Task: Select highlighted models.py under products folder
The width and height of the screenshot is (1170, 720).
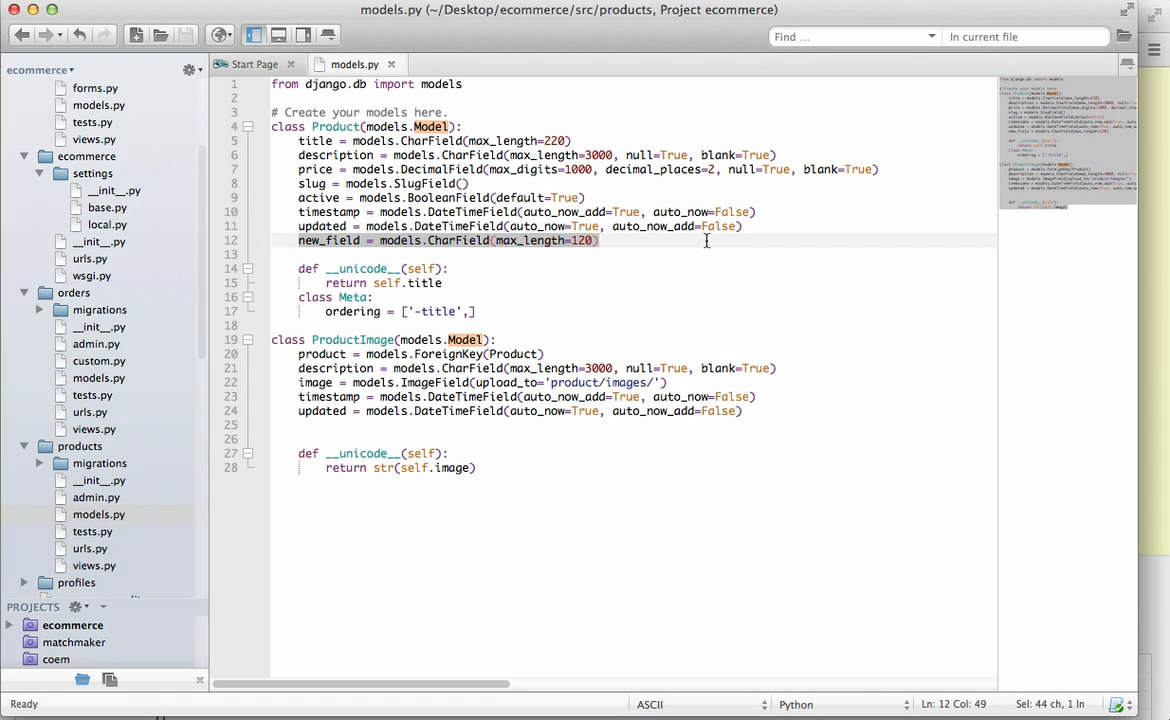Action: click(98, 515)
